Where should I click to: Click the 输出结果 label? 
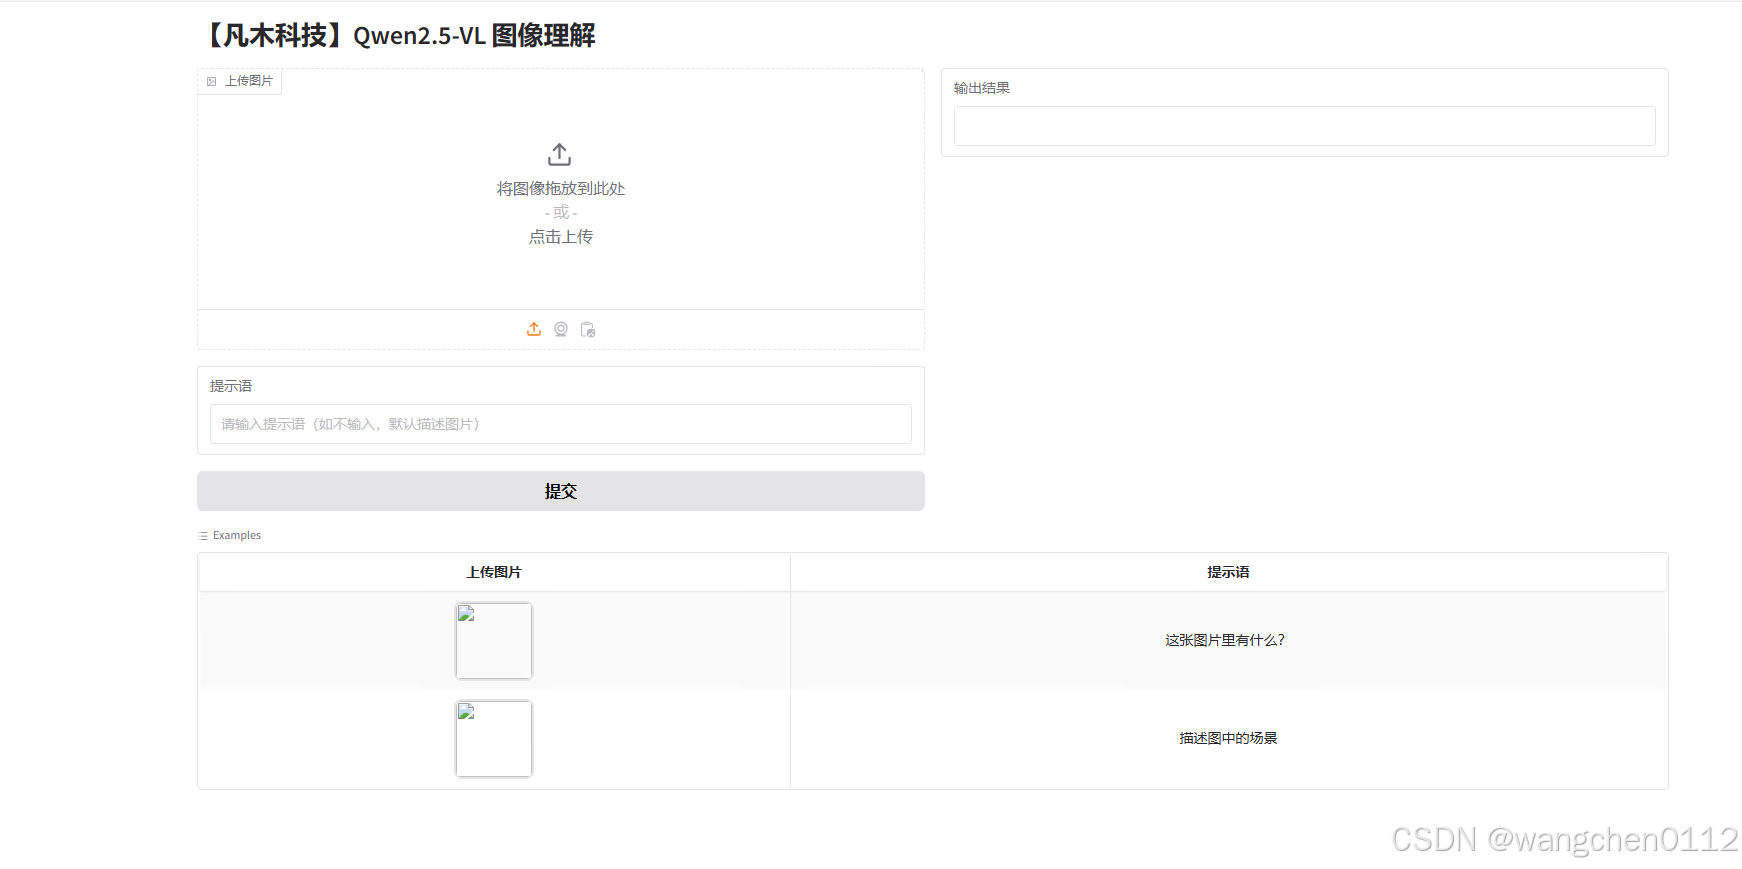point(982,88)
